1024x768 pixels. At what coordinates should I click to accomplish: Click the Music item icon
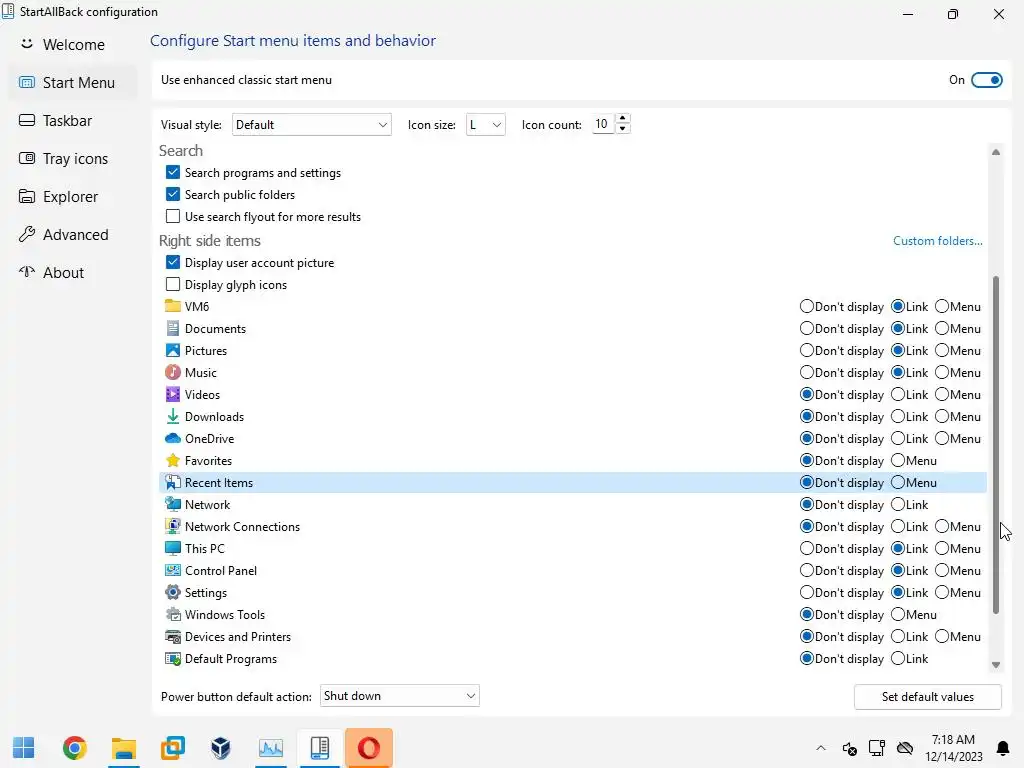[172, 372]
